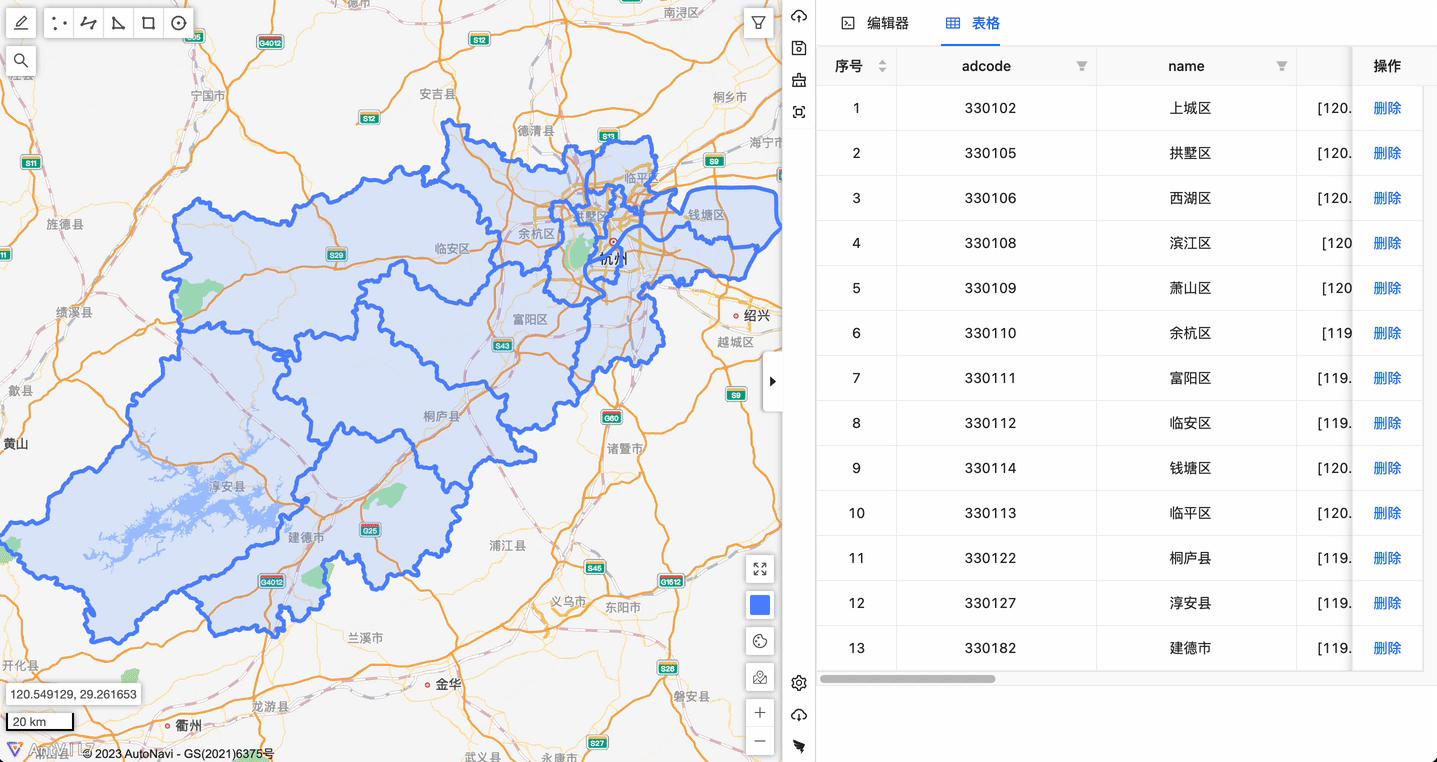Open the name column filter dropdown
Screen dimensions: 1437x762
[x=1281, y=66]
